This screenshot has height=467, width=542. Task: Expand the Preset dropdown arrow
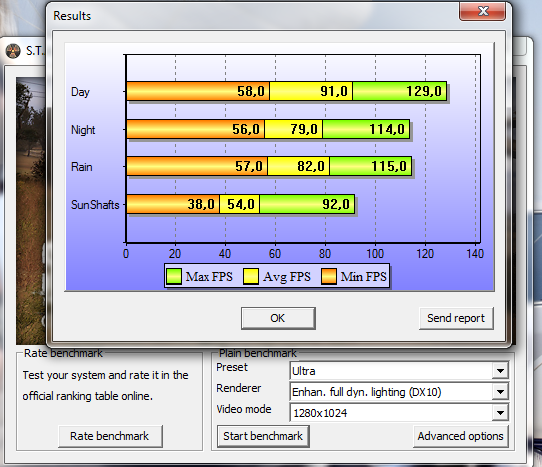[x=500, y=371]
